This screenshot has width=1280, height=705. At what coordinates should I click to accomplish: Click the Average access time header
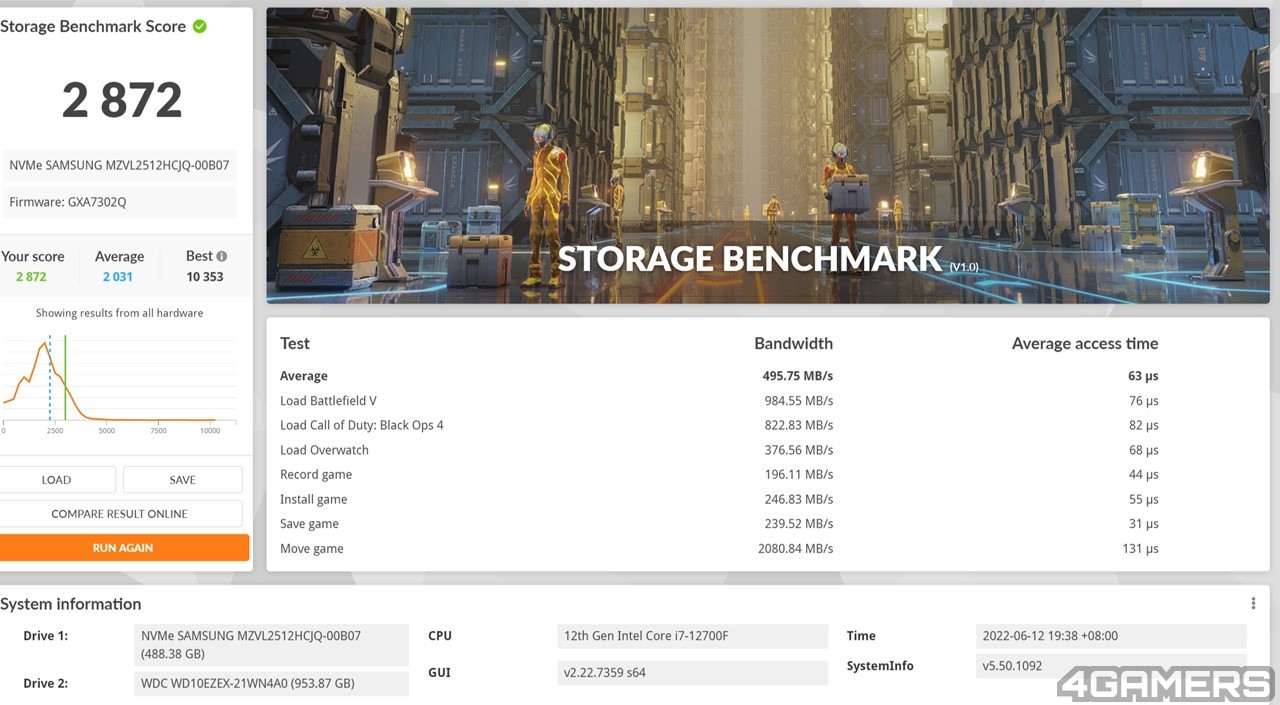coord(1085,343)
